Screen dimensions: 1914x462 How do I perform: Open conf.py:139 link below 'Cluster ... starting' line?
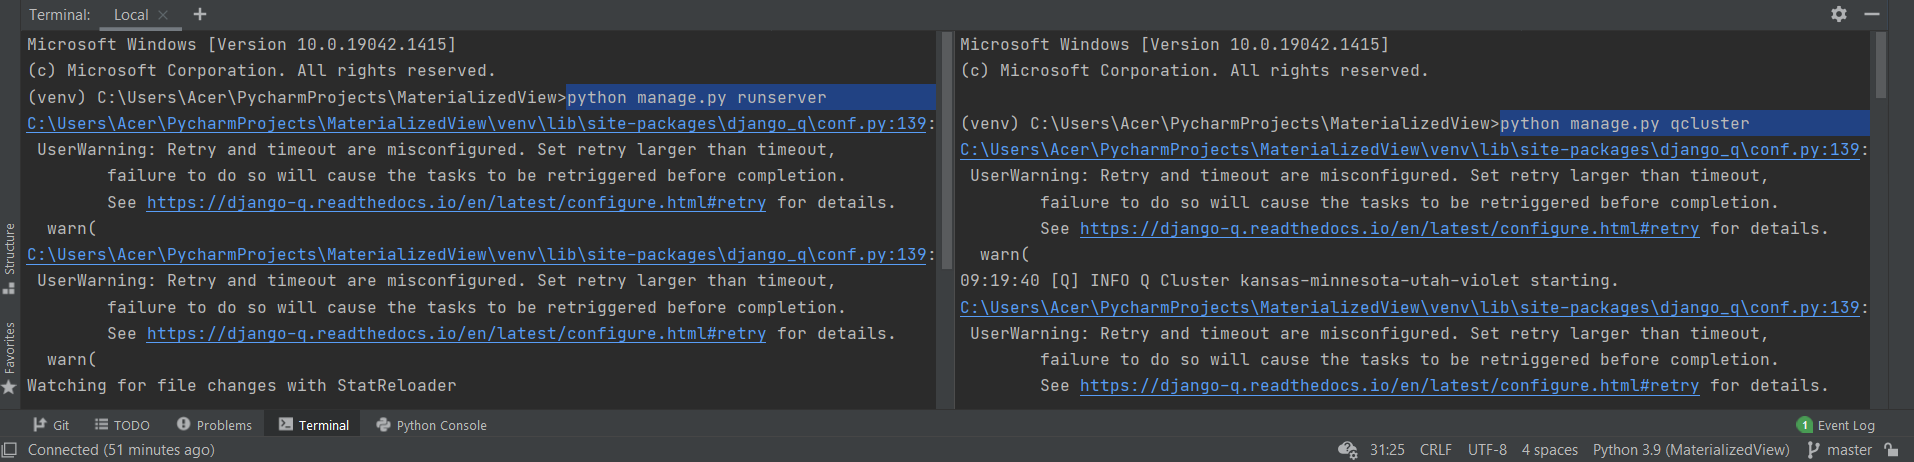pyautogui.click(x=1410, y=308)
